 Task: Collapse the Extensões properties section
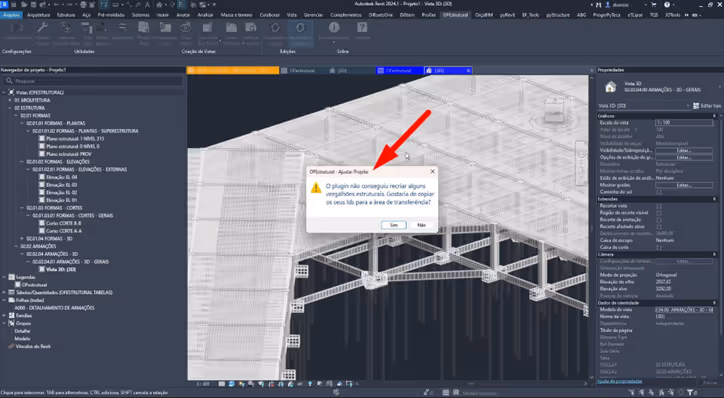pos(714,199)
